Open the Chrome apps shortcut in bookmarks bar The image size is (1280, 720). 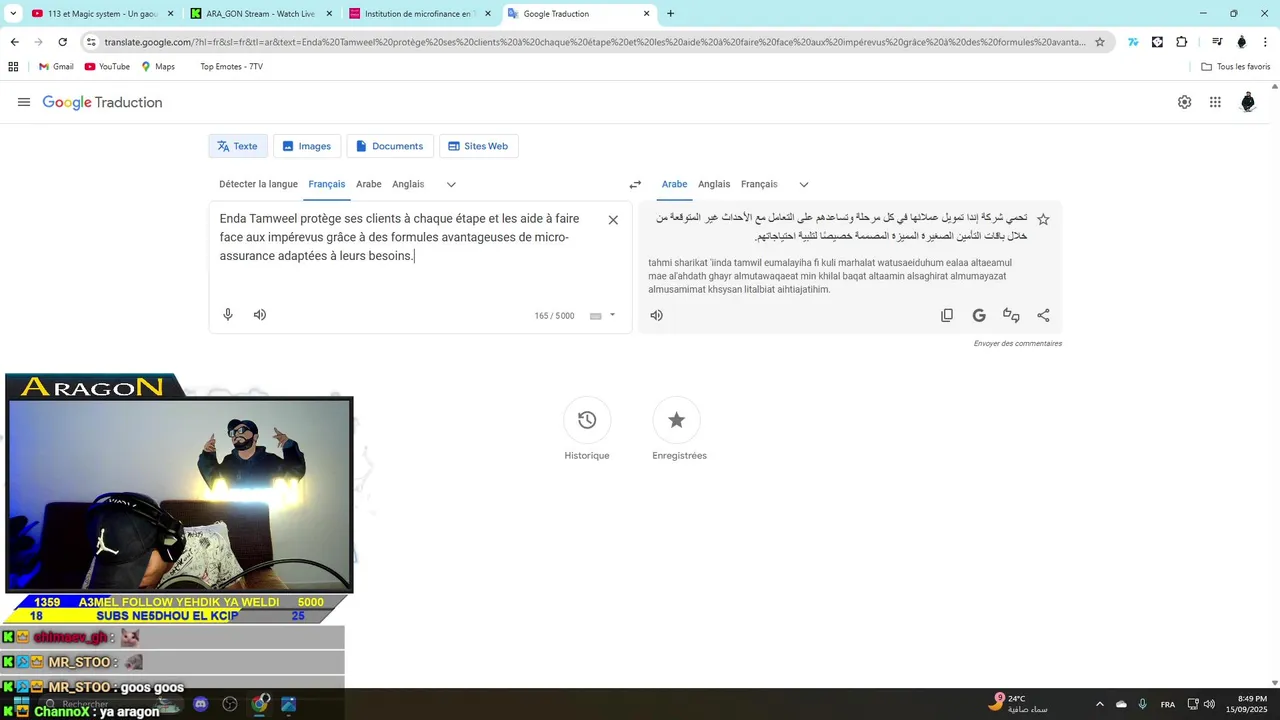tap(13, 66)
